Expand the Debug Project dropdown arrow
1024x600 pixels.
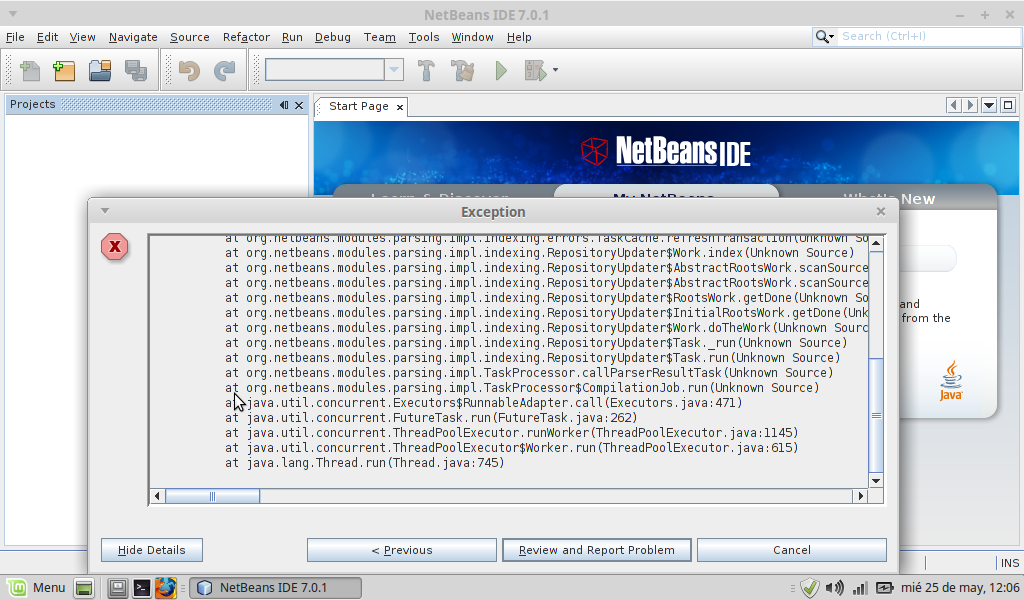point(555,71)
